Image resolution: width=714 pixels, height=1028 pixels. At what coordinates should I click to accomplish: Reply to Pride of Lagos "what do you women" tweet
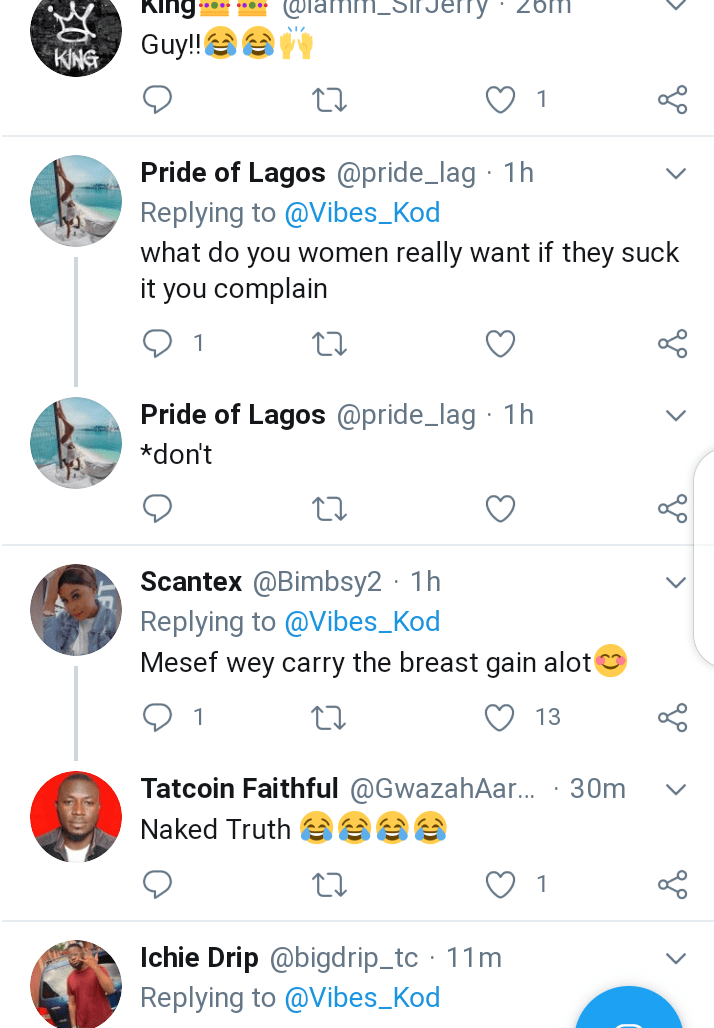coord(157,344)
